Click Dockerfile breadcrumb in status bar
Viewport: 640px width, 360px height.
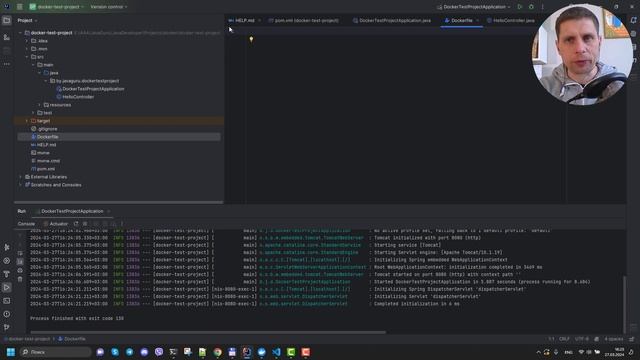pos(72,339)
